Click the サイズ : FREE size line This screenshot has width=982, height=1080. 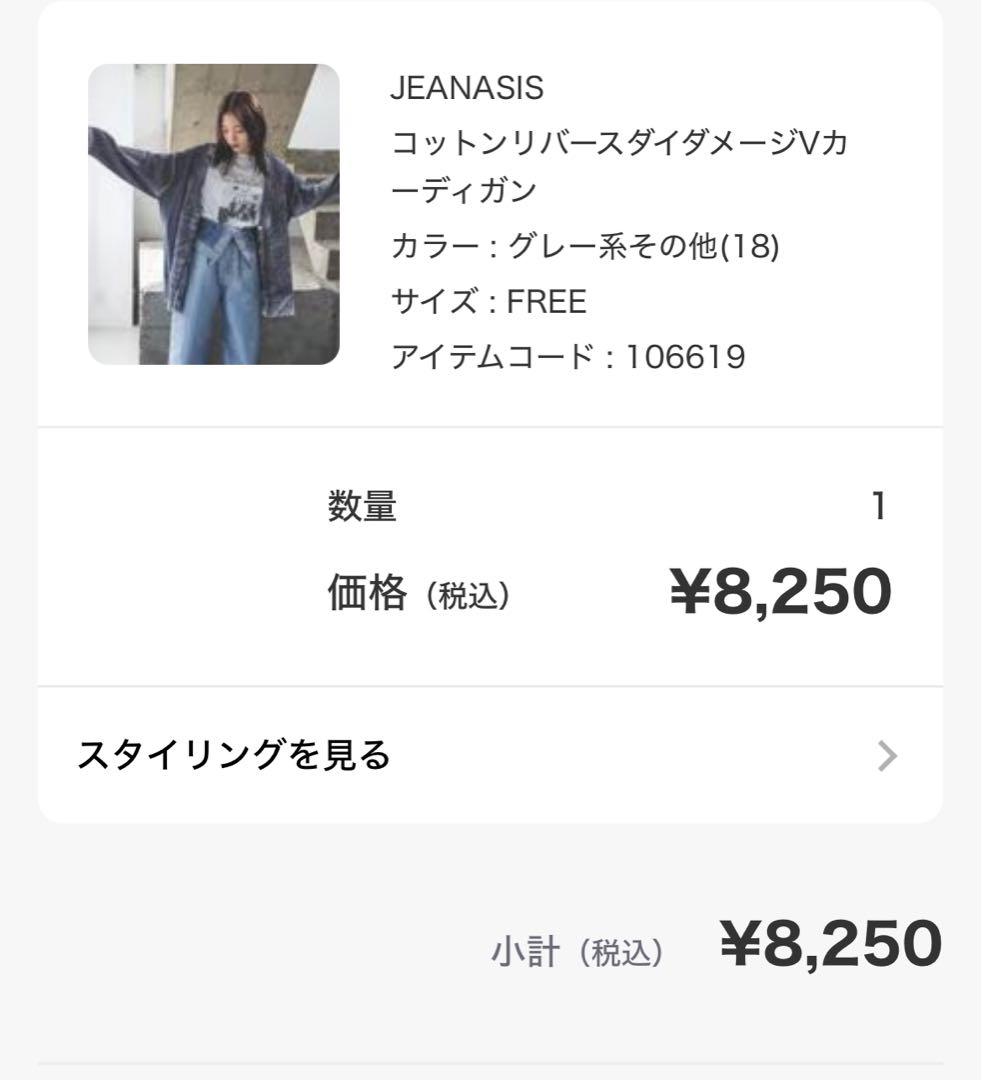click(x=488, y=301)
